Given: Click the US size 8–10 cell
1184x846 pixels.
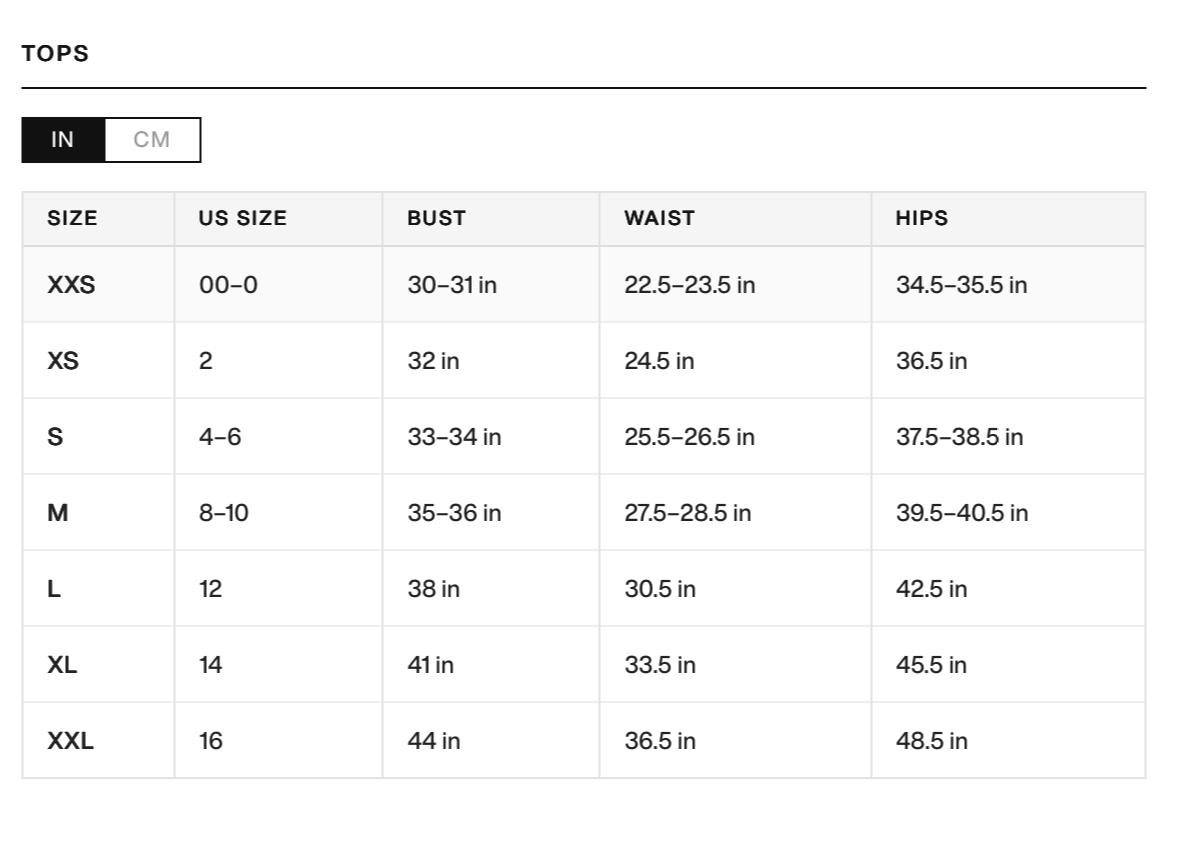Looking at the screenshot, I should 224,513.
